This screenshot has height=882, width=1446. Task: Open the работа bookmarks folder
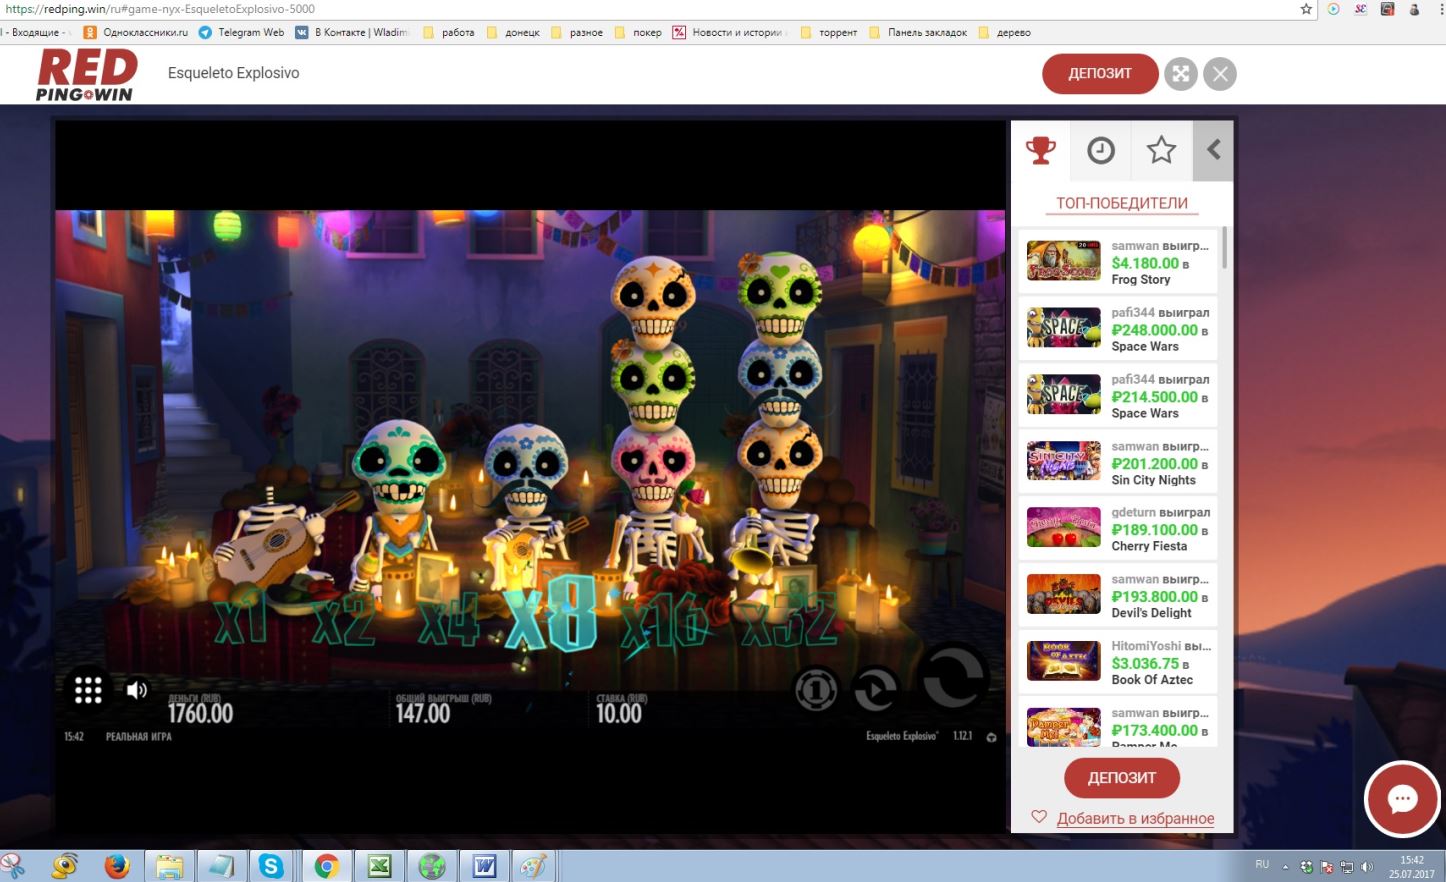[x=449, y=32]
